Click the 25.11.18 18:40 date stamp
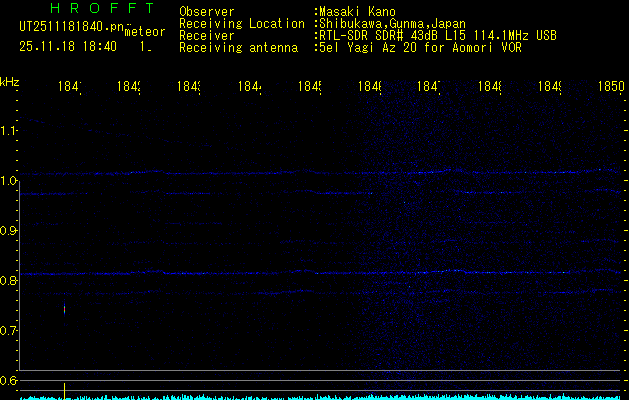 [68, 46]
